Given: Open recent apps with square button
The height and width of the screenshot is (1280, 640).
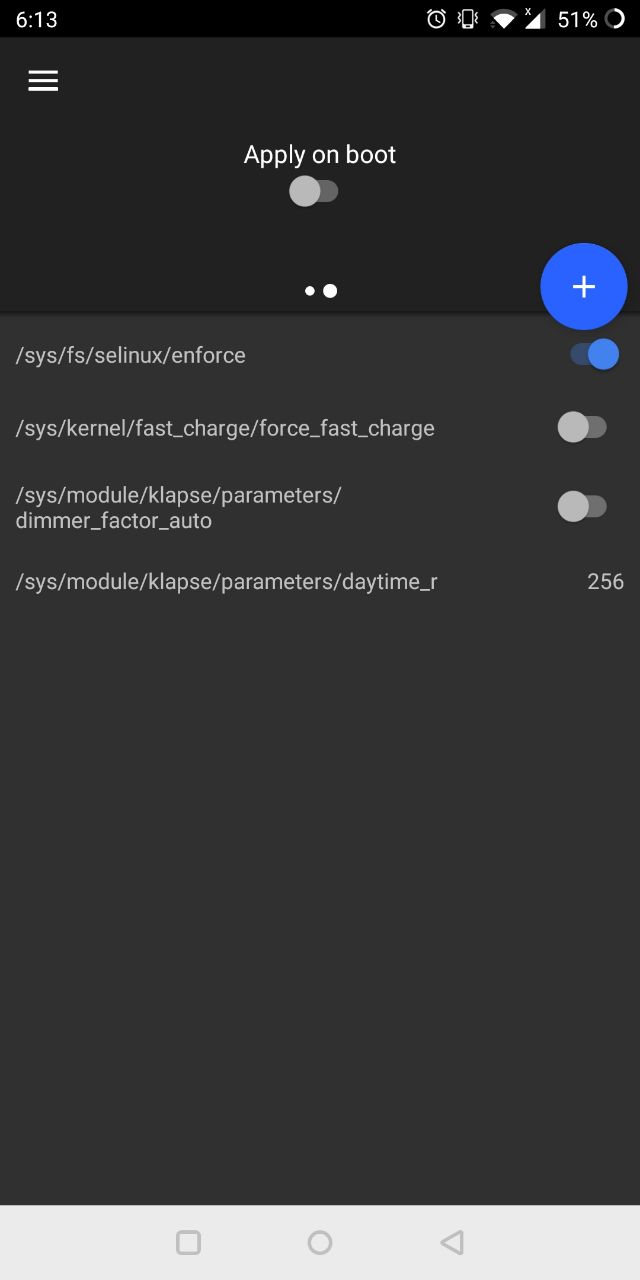Looking at the screenshot, I should pyautogui.click(x=188, y=1242).
